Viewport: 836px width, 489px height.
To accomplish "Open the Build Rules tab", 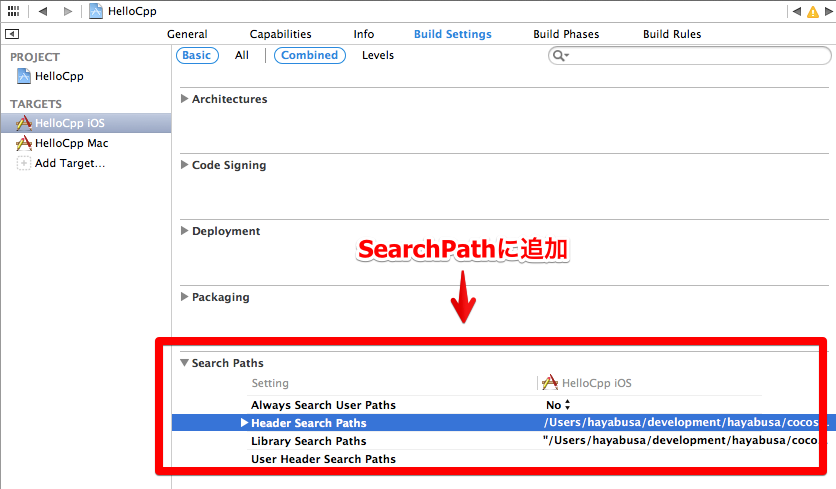I will (672, 34).
